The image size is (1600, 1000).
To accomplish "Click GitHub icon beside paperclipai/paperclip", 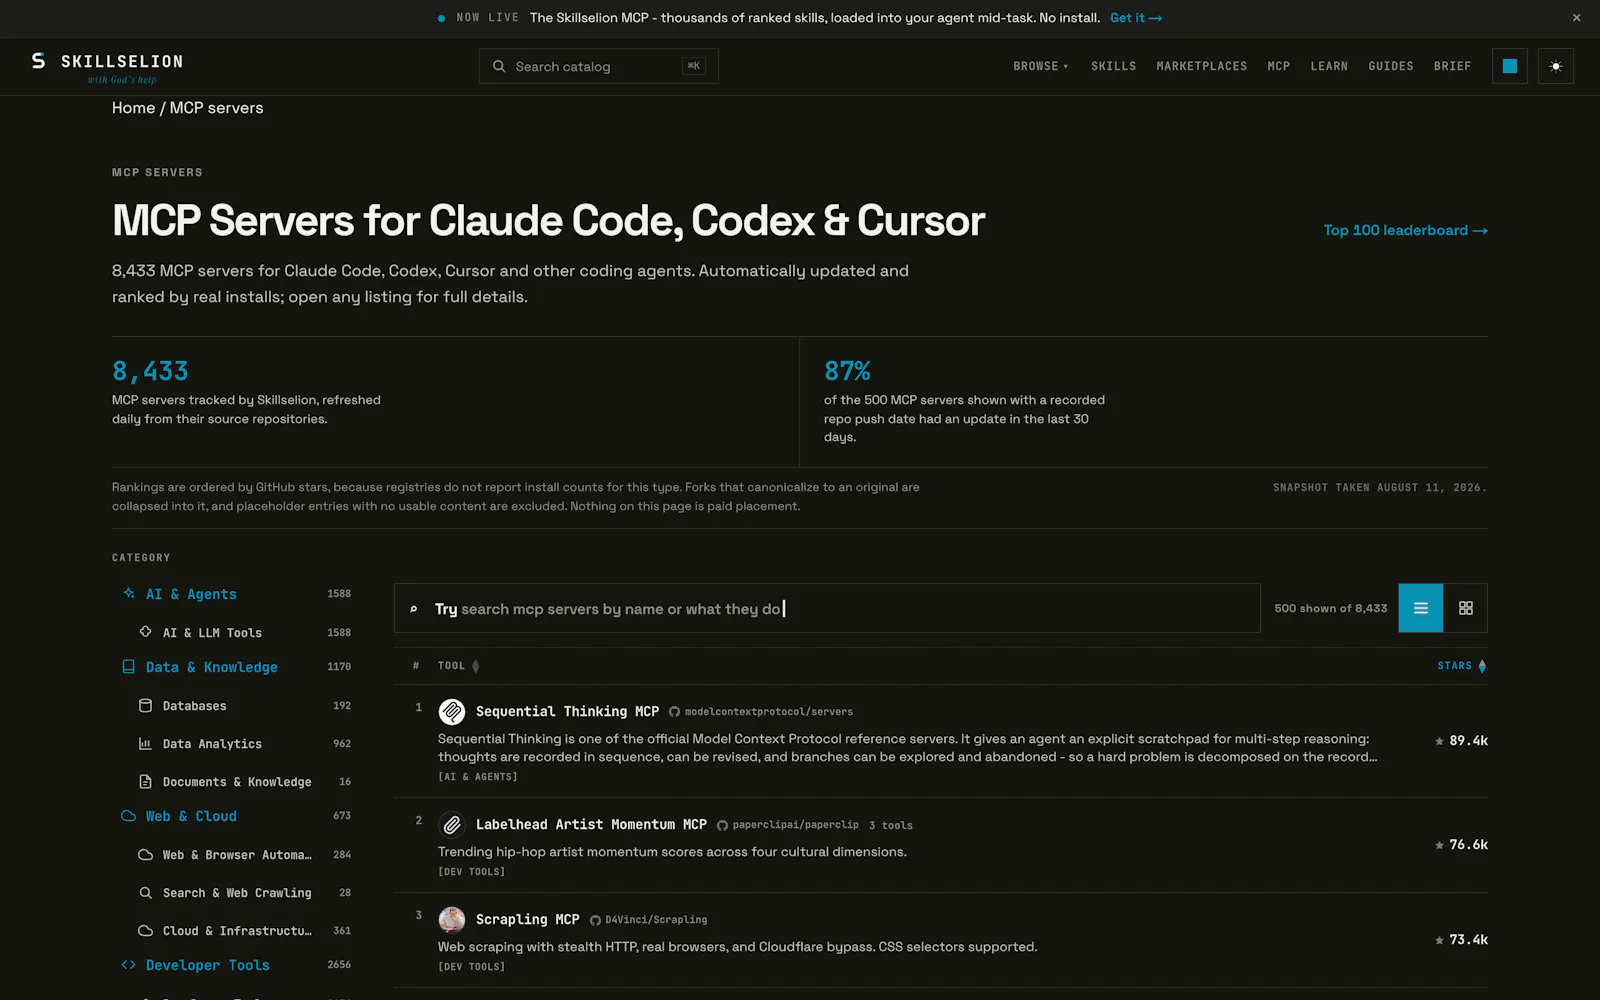I will click(722, 825).
